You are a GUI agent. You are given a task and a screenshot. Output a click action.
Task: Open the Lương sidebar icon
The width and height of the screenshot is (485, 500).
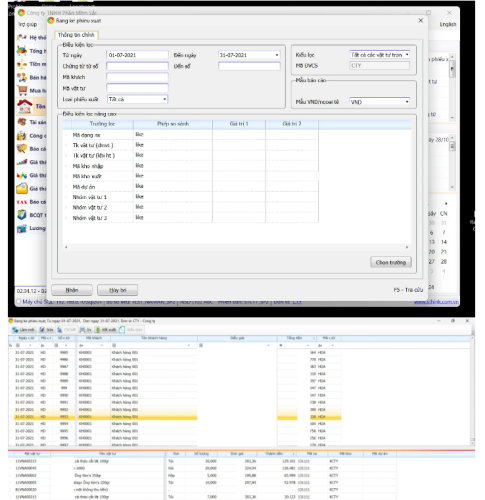point(22,228)
